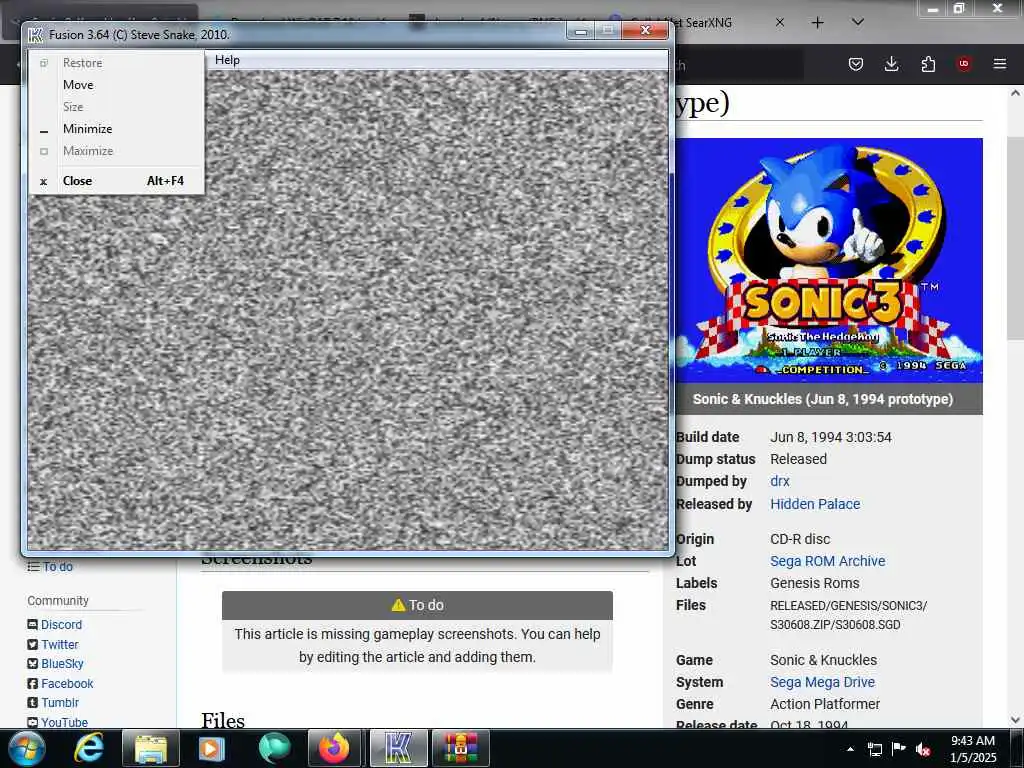
Task: Select Close Alt+F4 in the system menu
Action: [x=117, y=181]
